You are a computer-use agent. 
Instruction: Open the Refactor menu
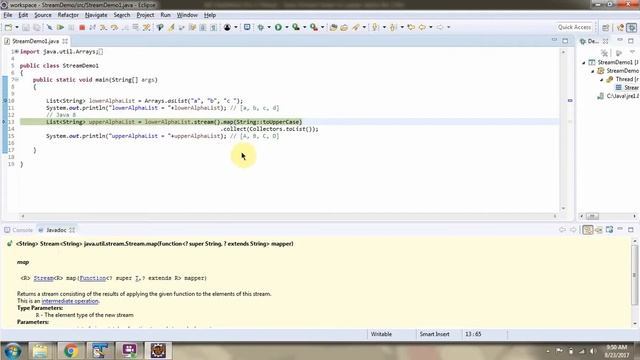point(68,15)
